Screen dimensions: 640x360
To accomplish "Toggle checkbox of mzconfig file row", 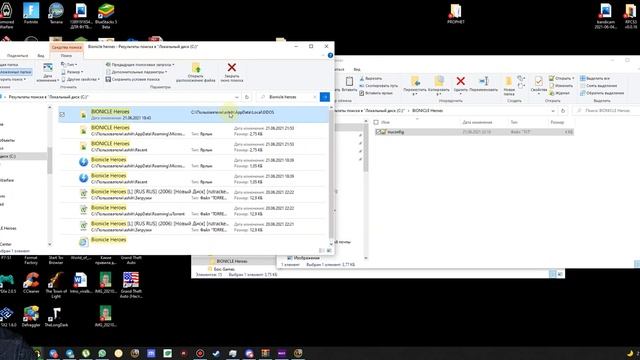I will [378, 132].
